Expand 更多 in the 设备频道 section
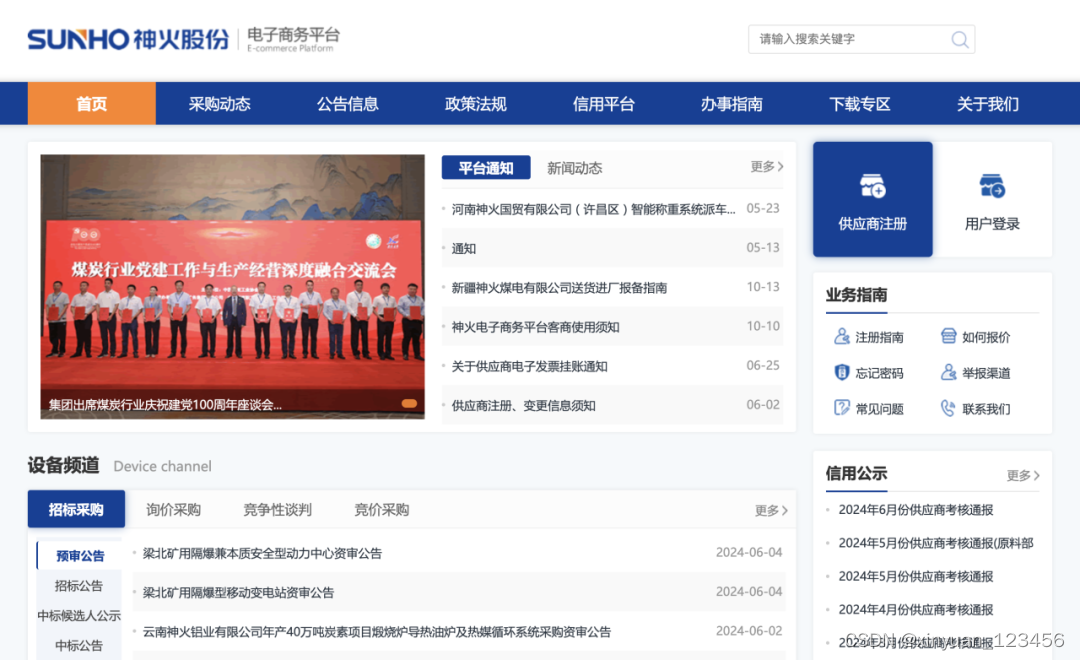This screenshot has height=660, width=1080. (x=771, y=511)
